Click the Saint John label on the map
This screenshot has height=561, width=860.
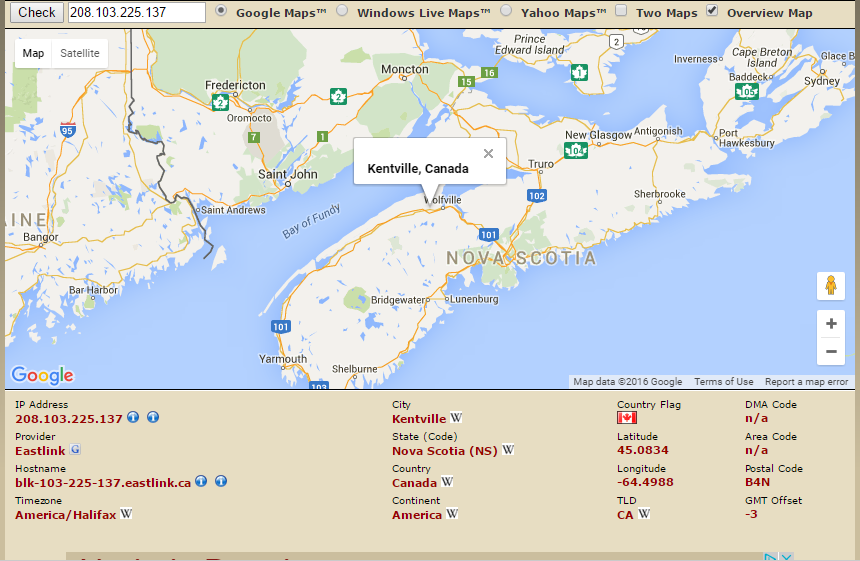(288, 174)
